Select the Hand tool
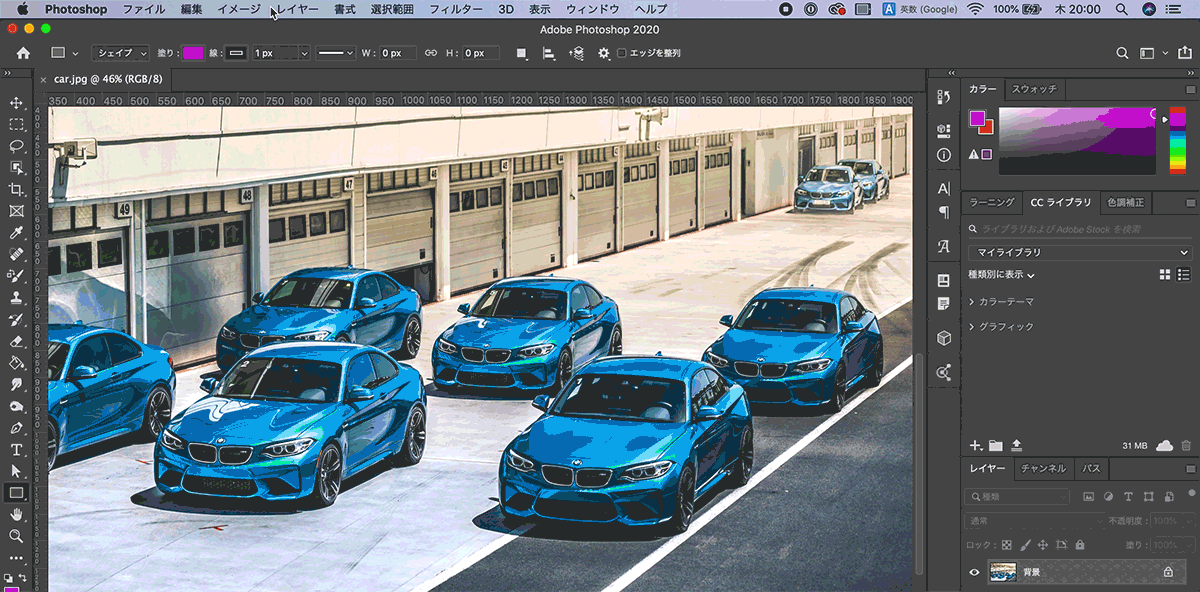 16,514
